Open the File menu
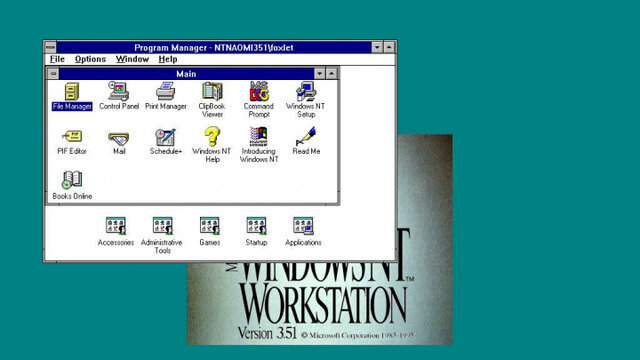Viewport: 640px width, 360px height. coord(58,59)
